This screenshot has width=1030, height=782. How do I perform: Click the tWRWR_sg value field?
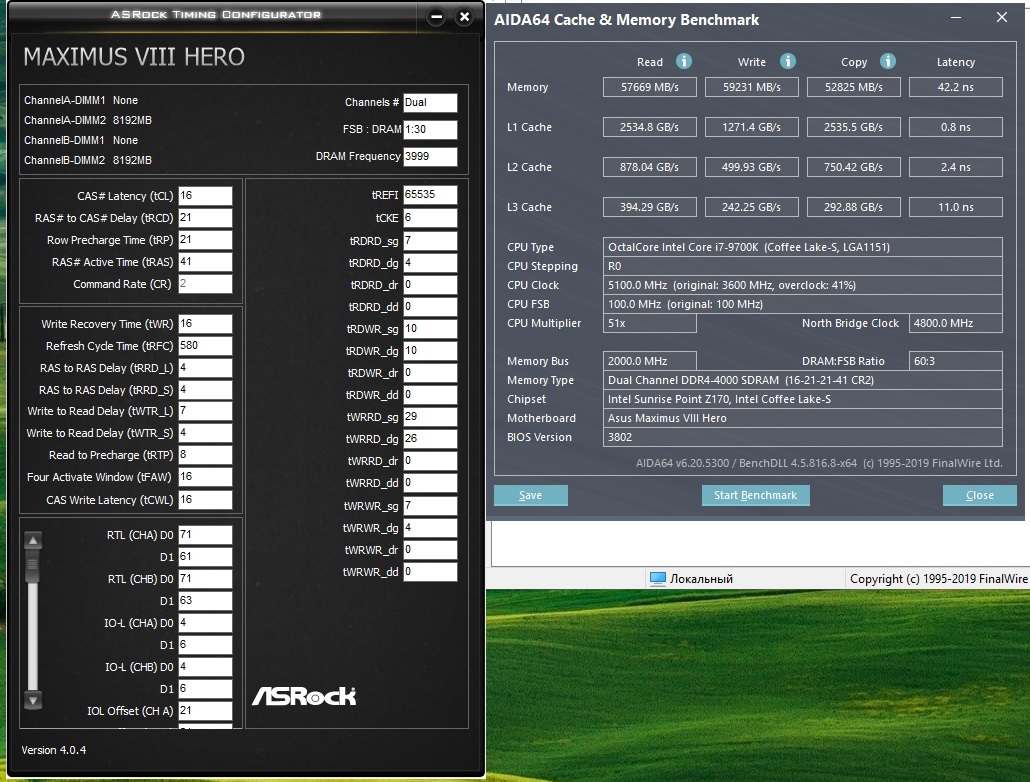click(430, 505)
